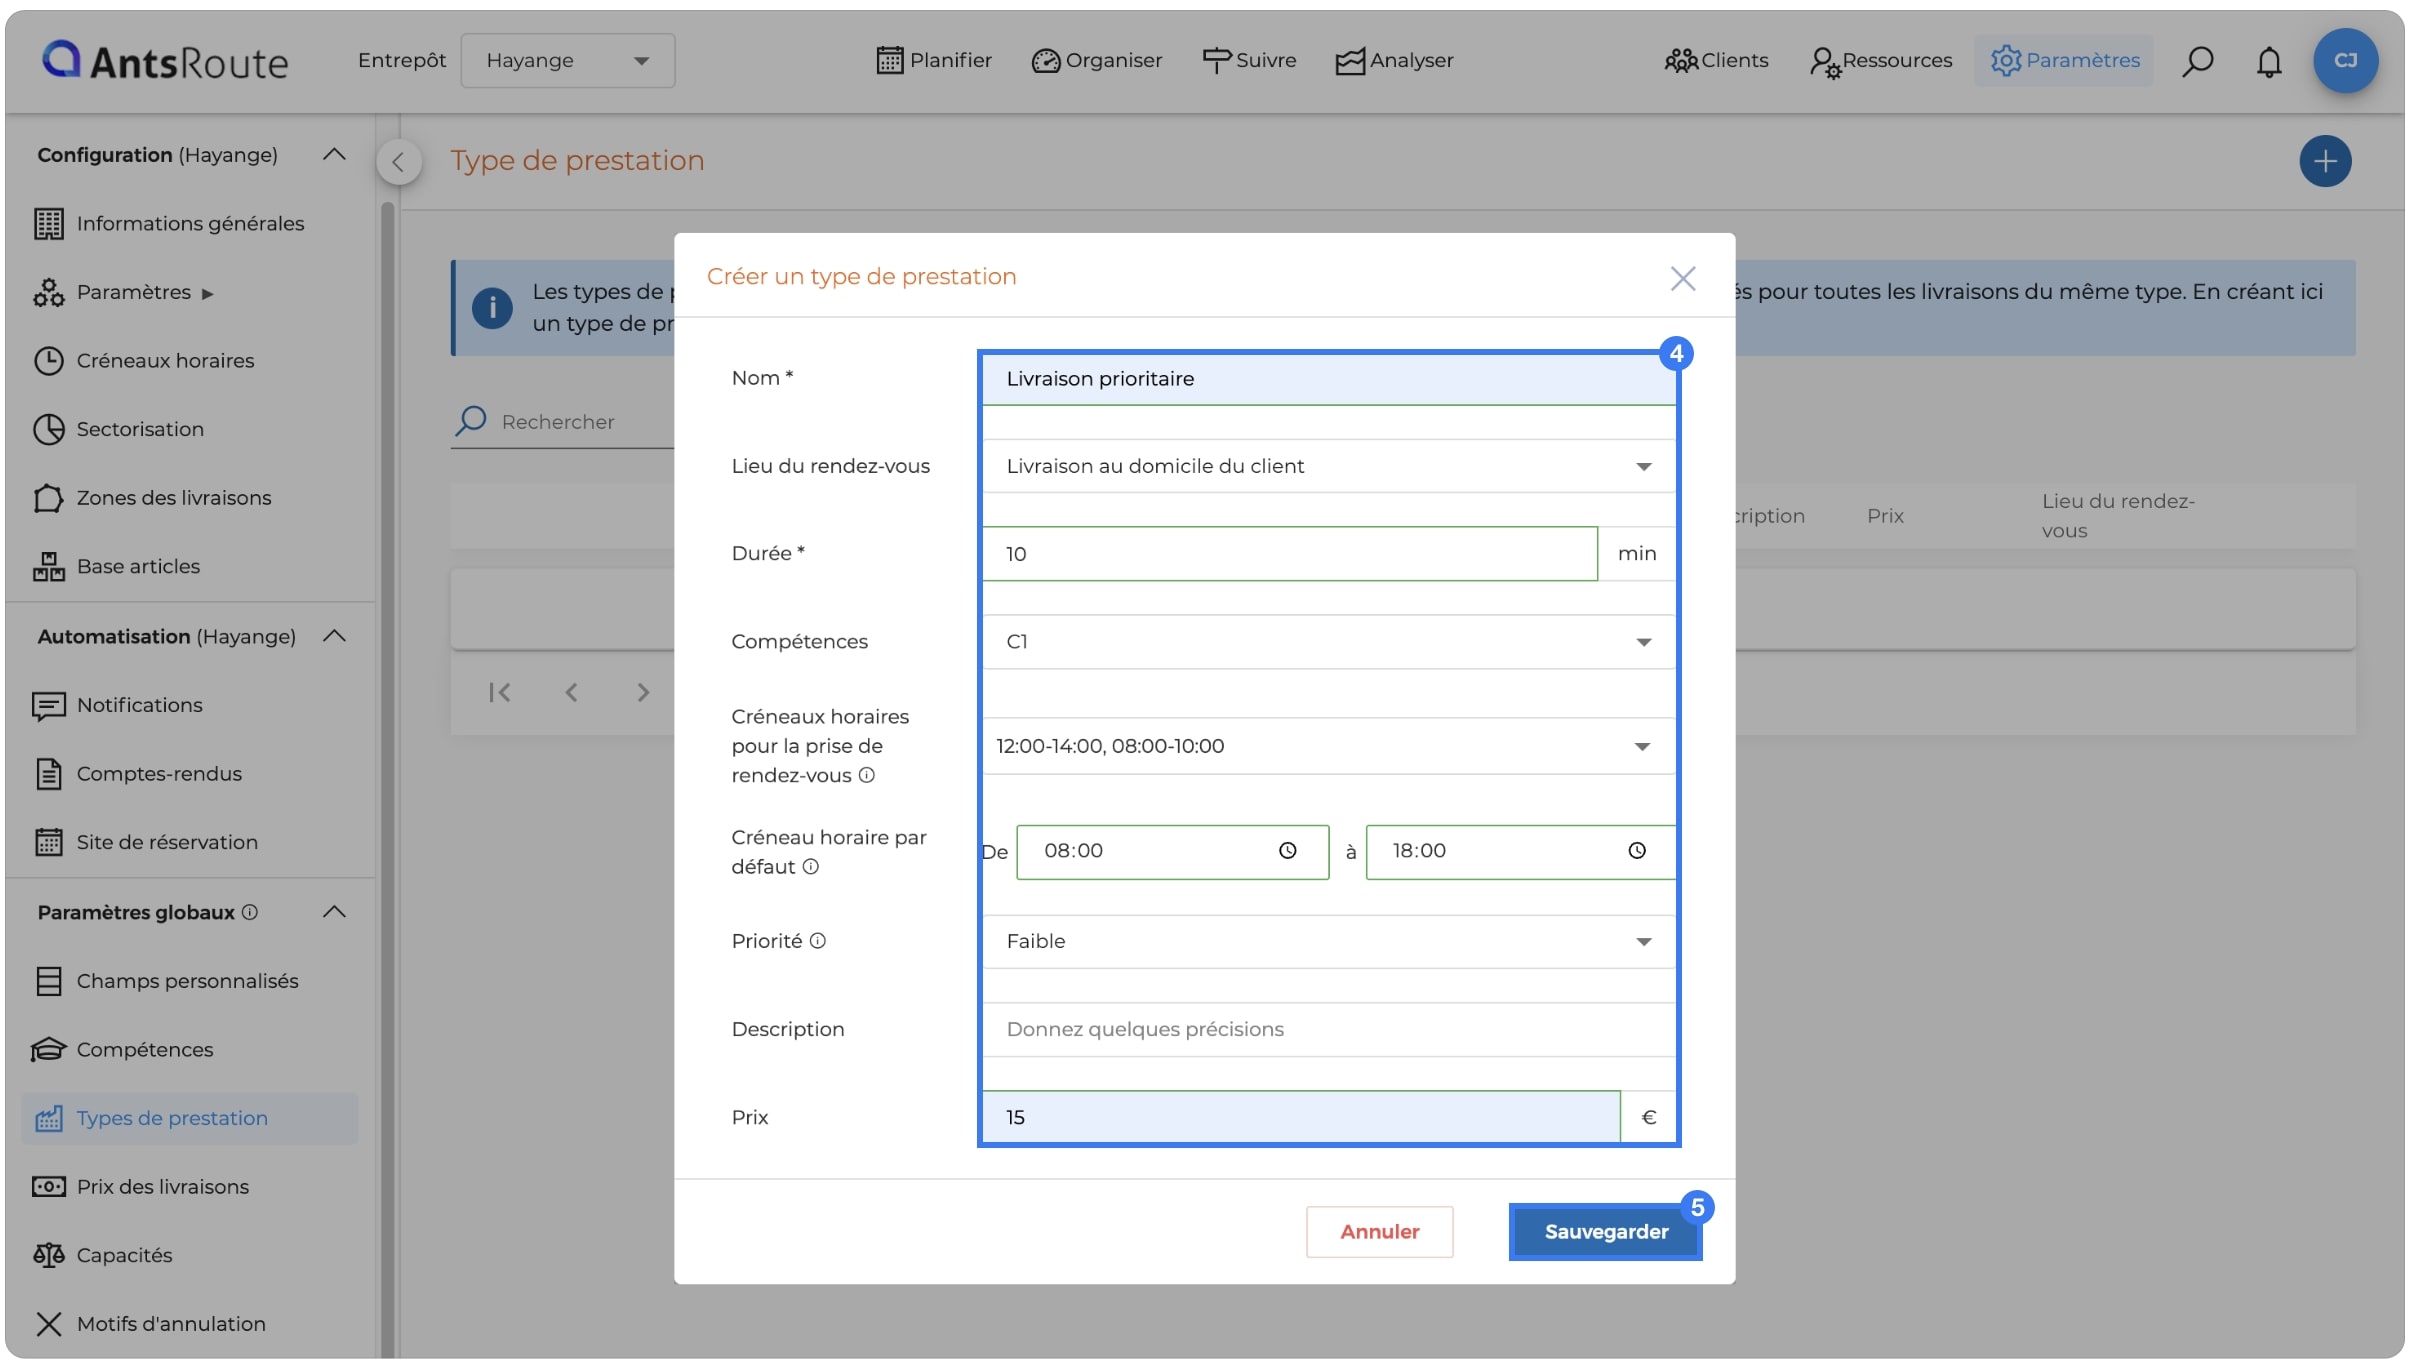
Task: Click the end time field 18:00
Action: (1520, 852)
